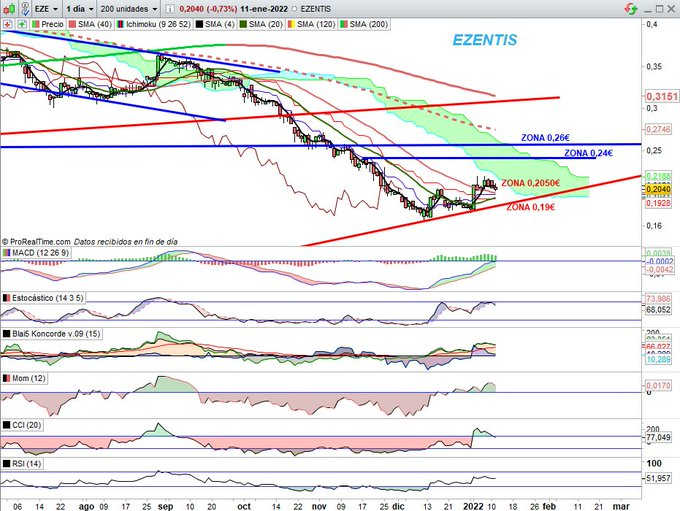The image size is (680, 511).
Task: Click the red plus add-indicator icon
Action: 7,24
